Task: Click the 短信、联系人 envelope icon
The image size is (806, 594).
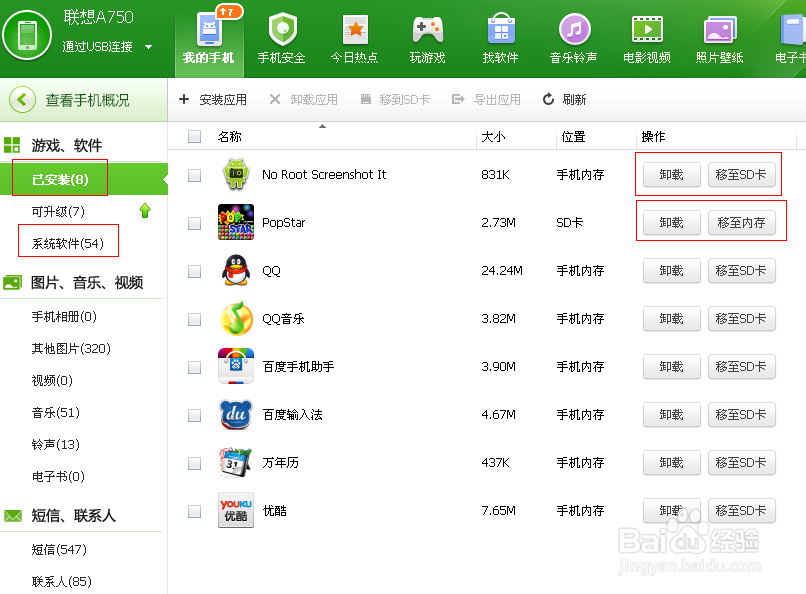Action: [13, 515]
